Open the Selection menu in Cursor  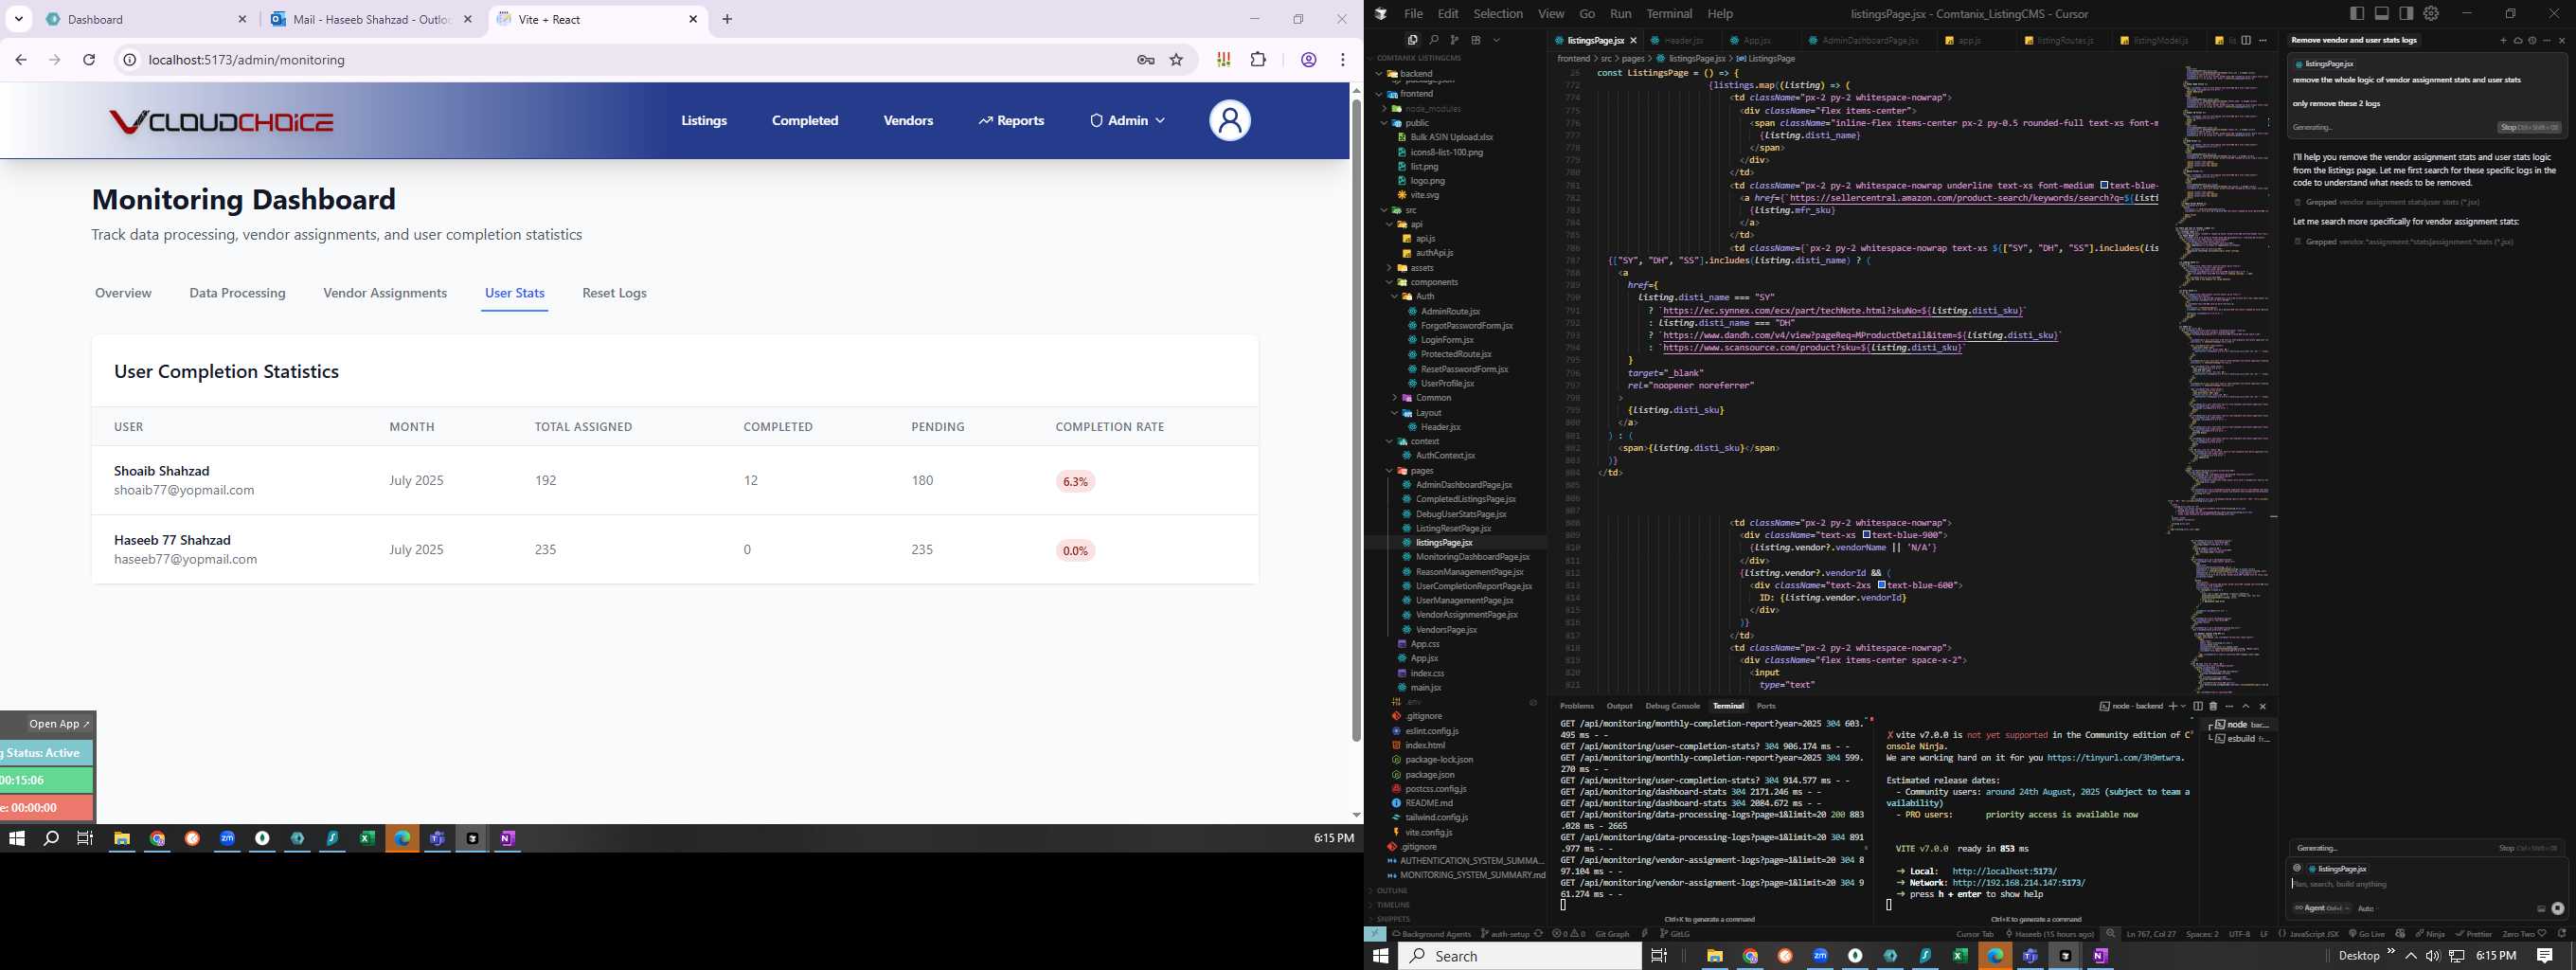point(1498,14)
